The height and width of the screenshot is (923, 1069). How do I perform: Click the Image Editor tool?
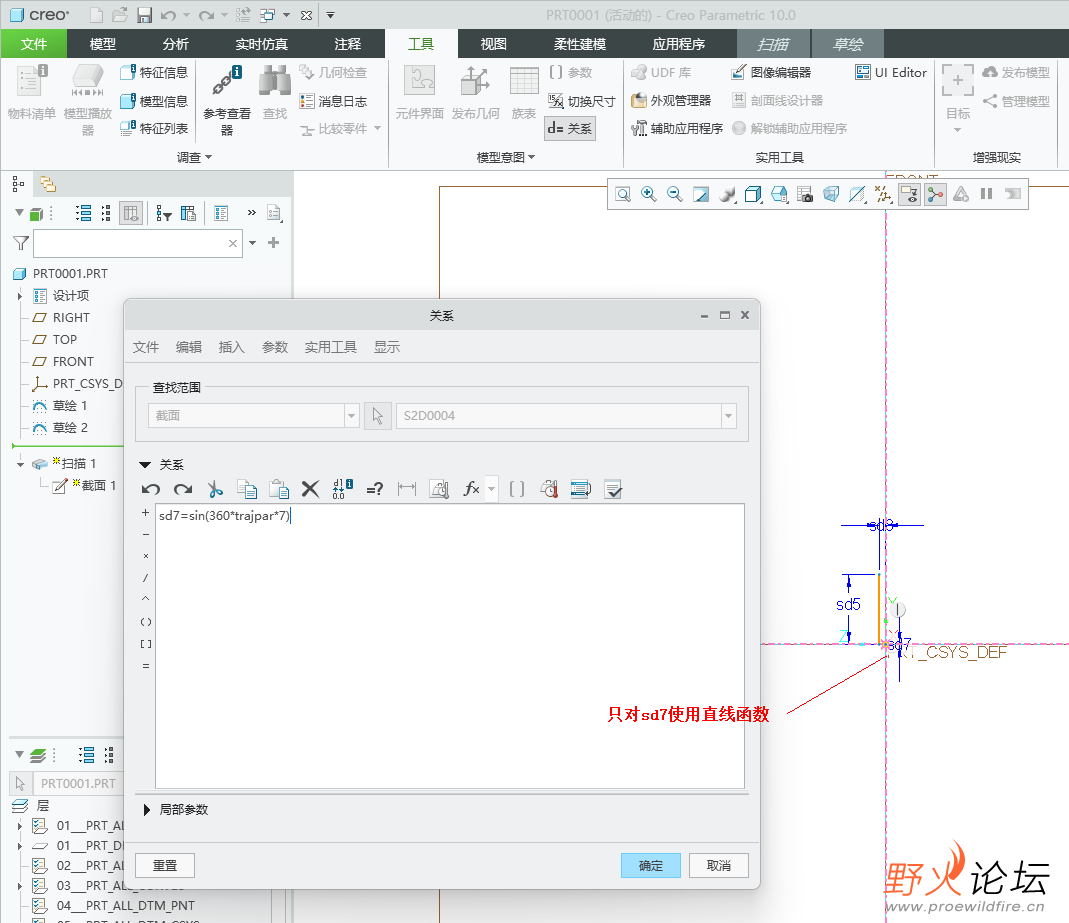[x=771, y=72]
